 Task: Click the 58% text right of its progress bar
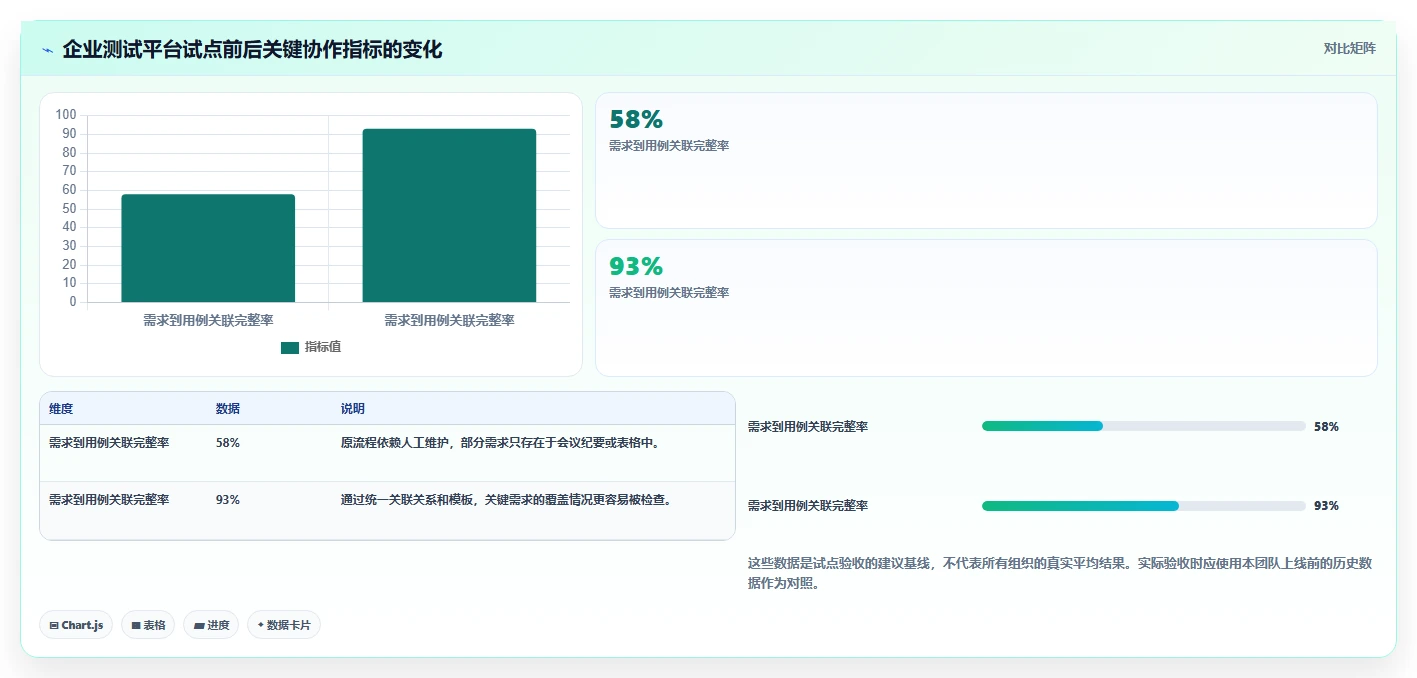pos(1326,427)
